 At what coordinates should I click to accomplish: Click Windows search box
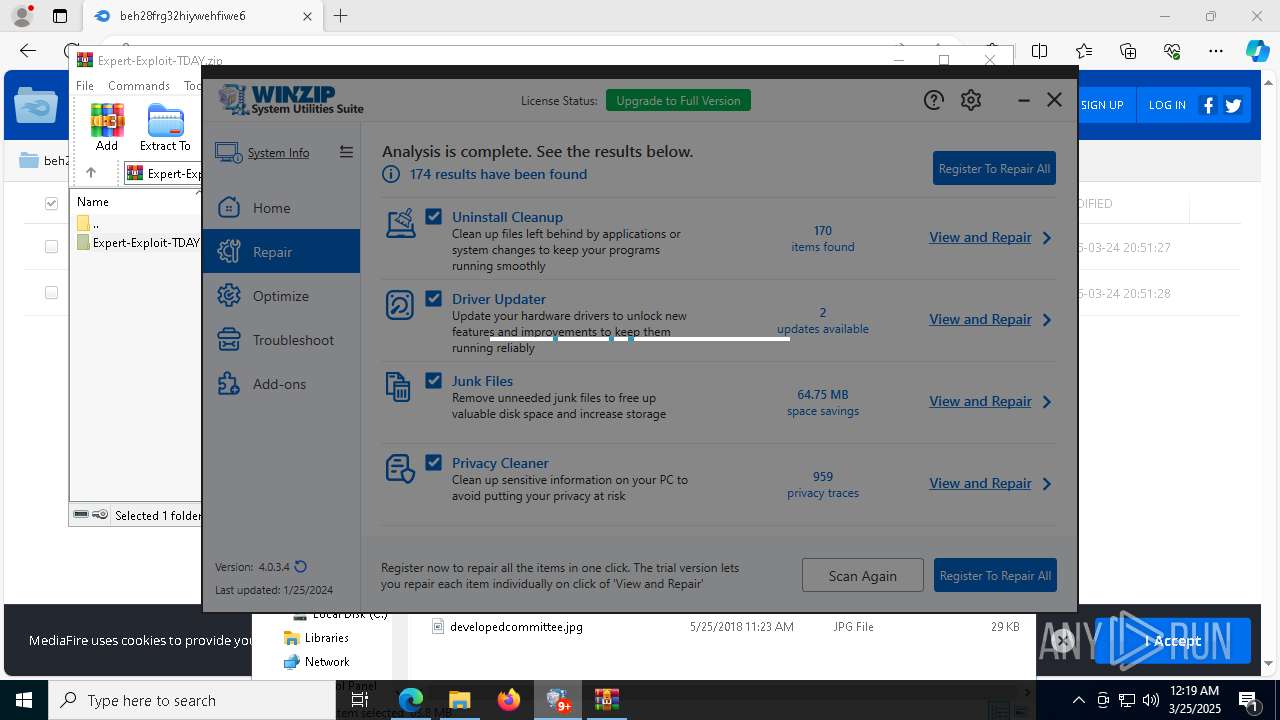coord(192,700)
